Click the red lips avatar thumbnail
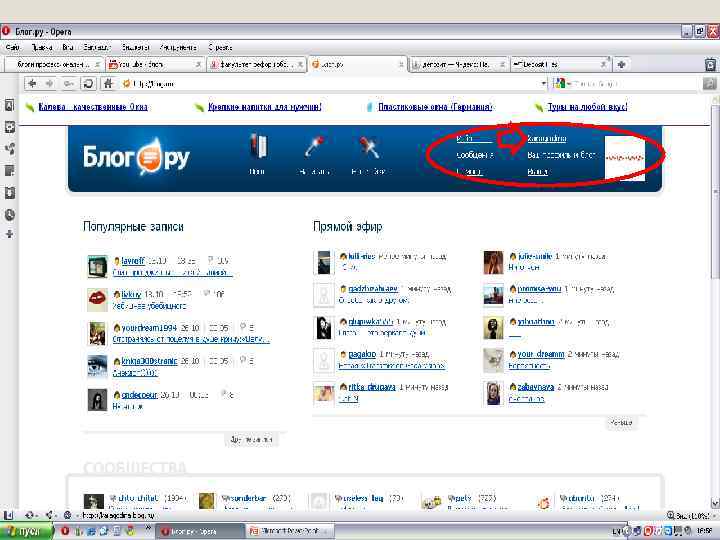The height and width of the screenshot is (540, 720). [x=97, y=299]
